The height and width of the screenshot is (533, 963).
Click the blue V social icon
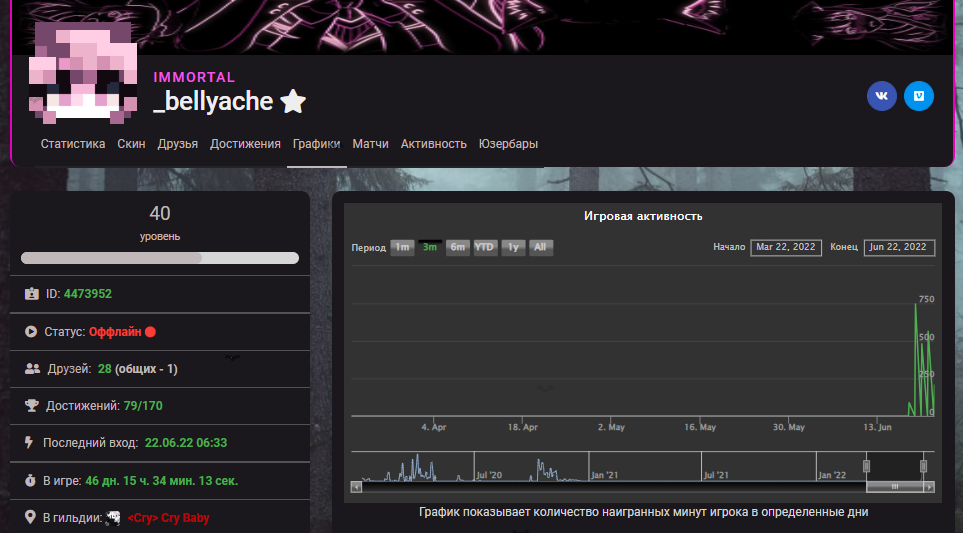pos(919,96)
